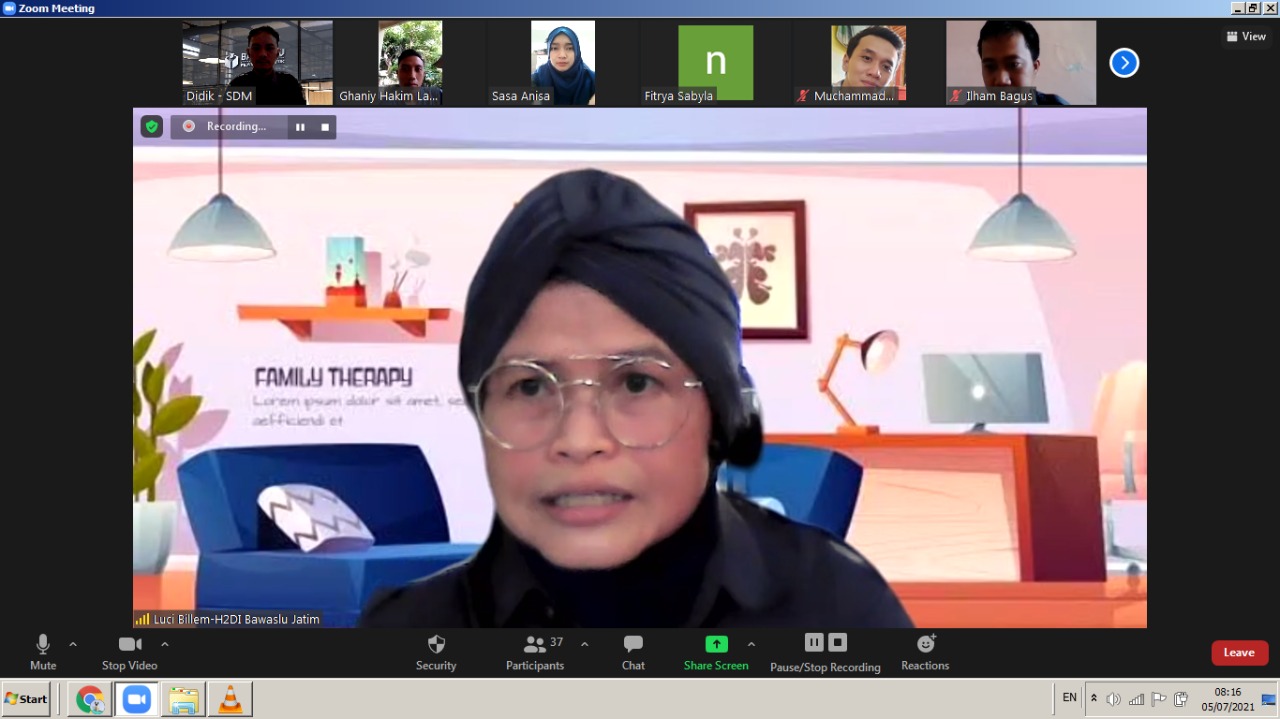The image size is (1280, 719).
Task: Open the View menu
Action: click(x=1246, y=36)
